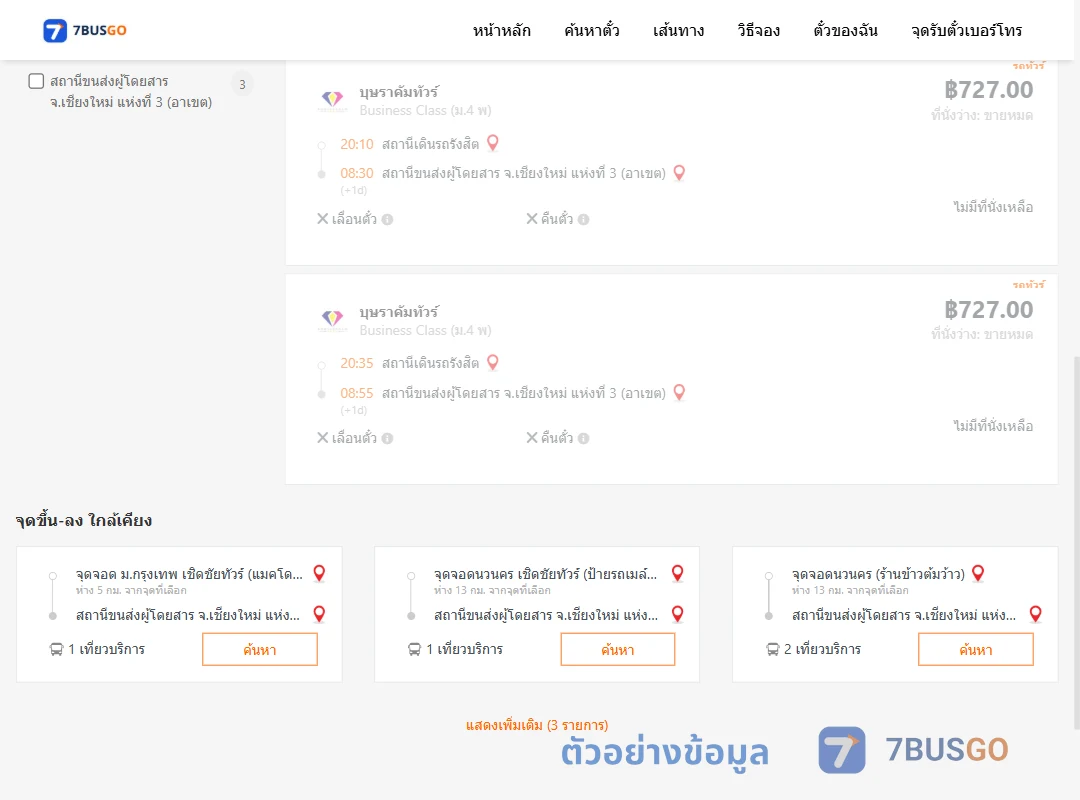The image size is (1080, 800).
Task: Click the vertical page scrollbar
Action: tap(1076, 542)
